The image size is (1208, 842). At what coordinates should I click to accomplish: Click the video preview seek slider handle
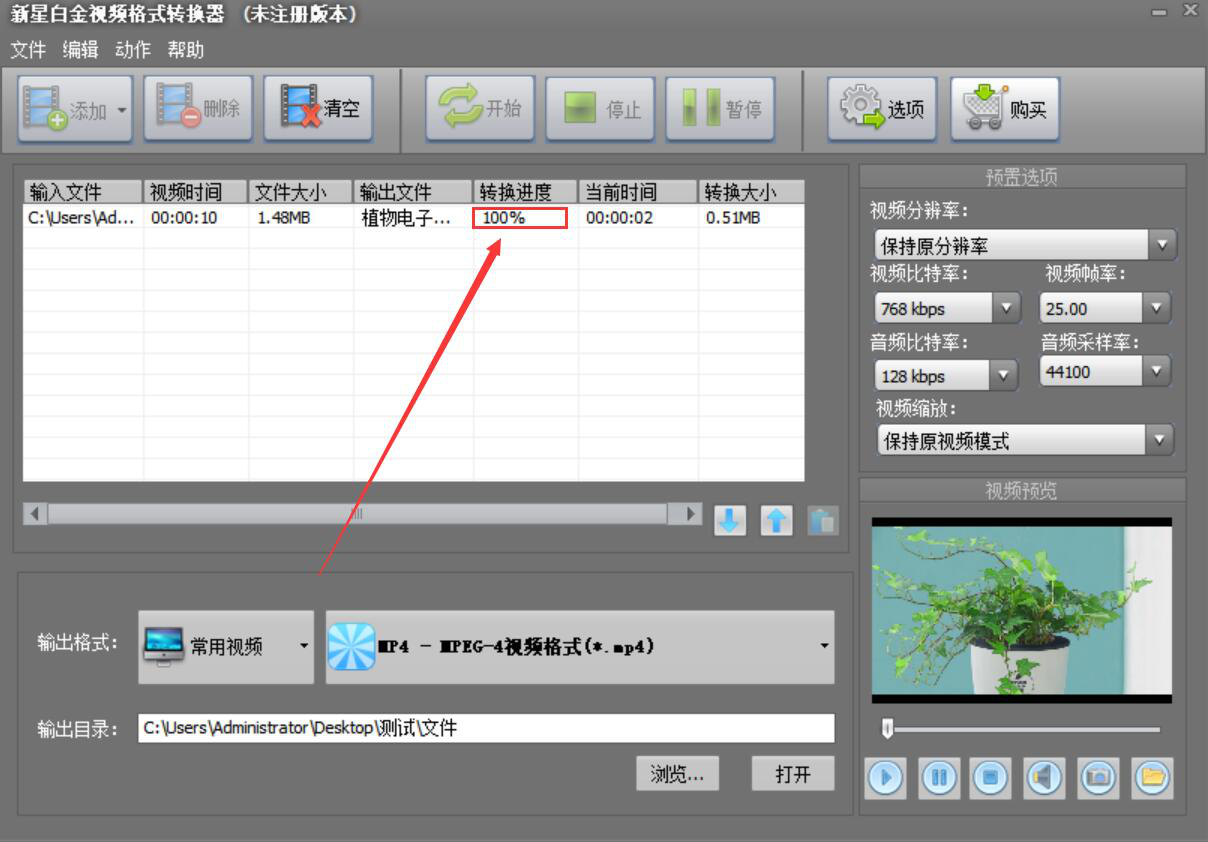(x=887, y=729)
